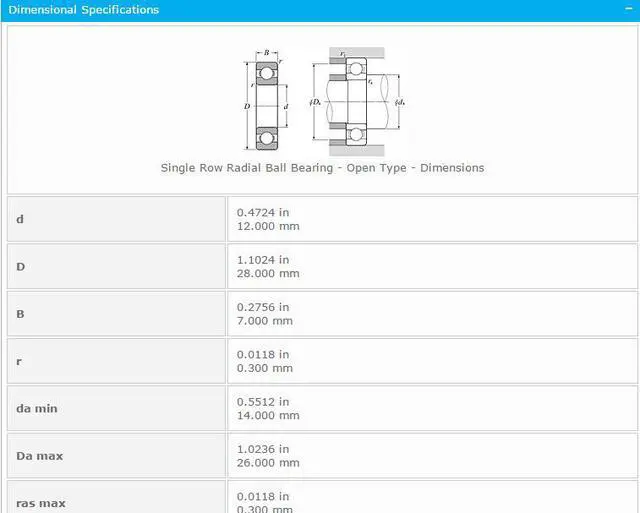Select the 'da min' row label

pos(37,408)
